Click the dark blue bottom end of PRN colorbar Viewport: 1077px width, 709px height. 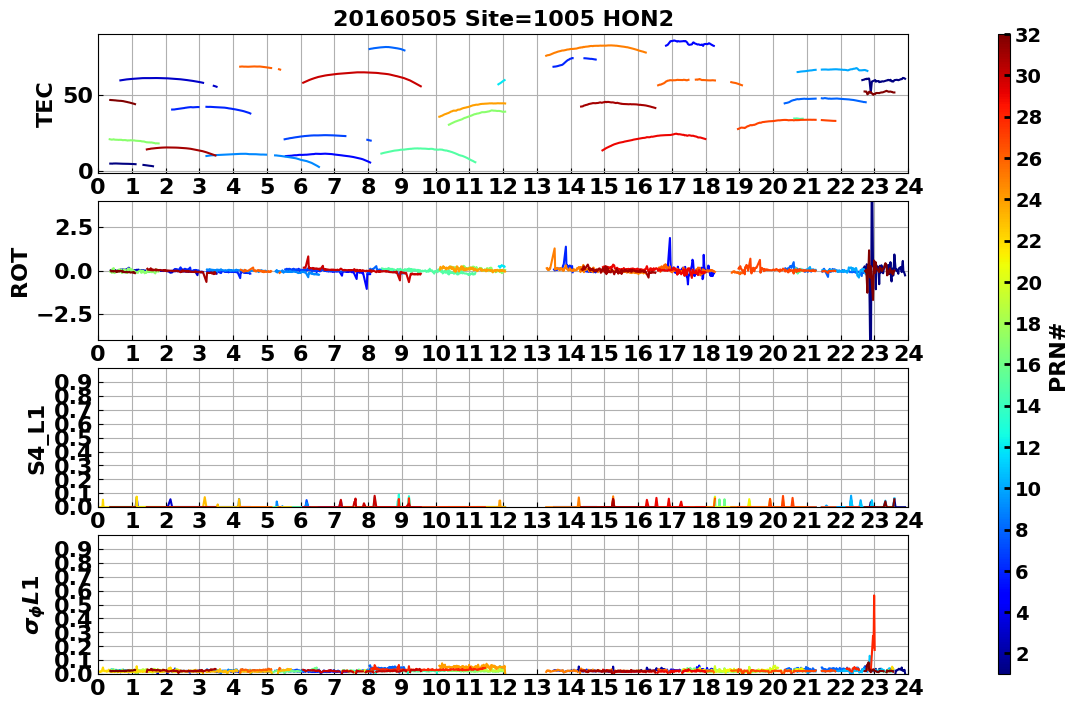tap(1004, 666)
